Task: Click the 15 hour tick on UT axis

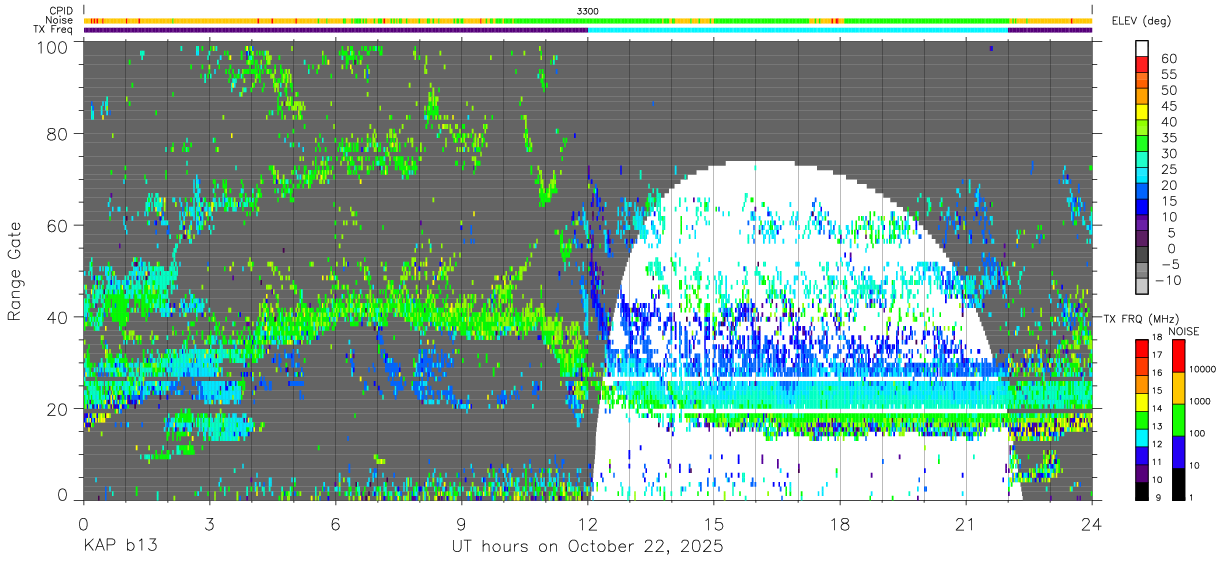Action: coord(714,524)
